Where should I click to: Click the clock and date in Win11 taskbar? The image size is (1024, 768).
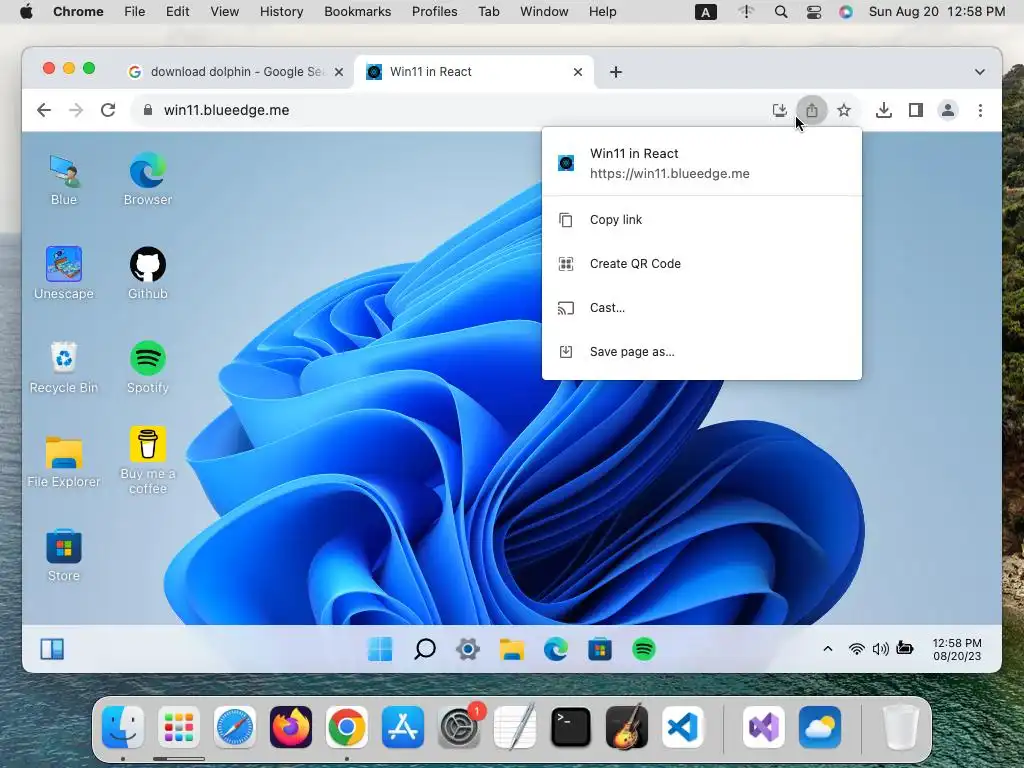point(957,649)
